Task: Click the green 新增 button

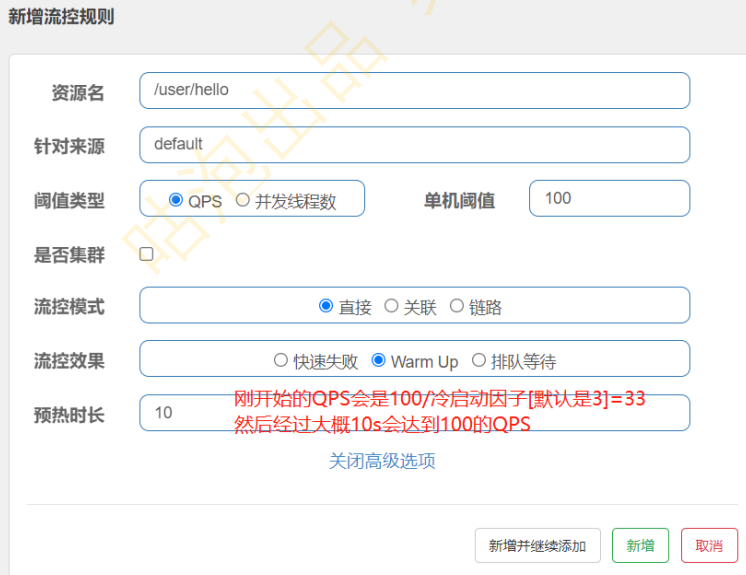Action: (x=640, y=545)
